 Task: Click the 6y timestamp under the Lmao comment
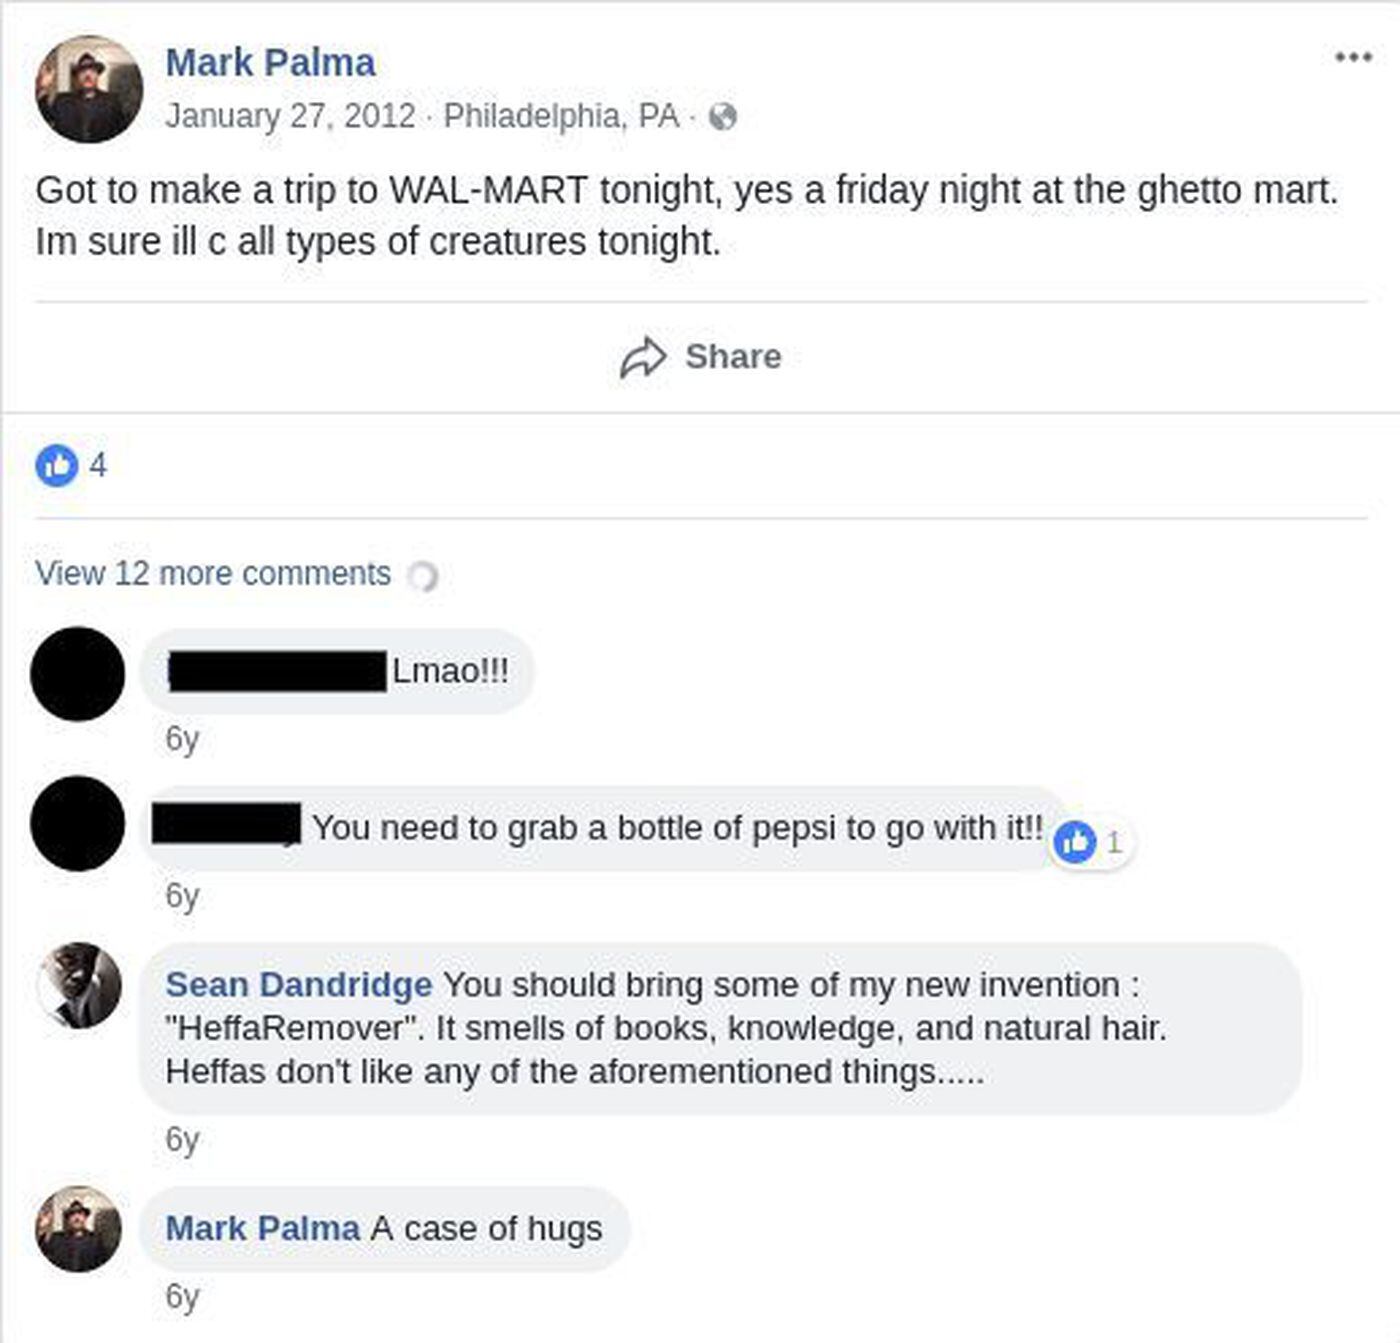182,739
